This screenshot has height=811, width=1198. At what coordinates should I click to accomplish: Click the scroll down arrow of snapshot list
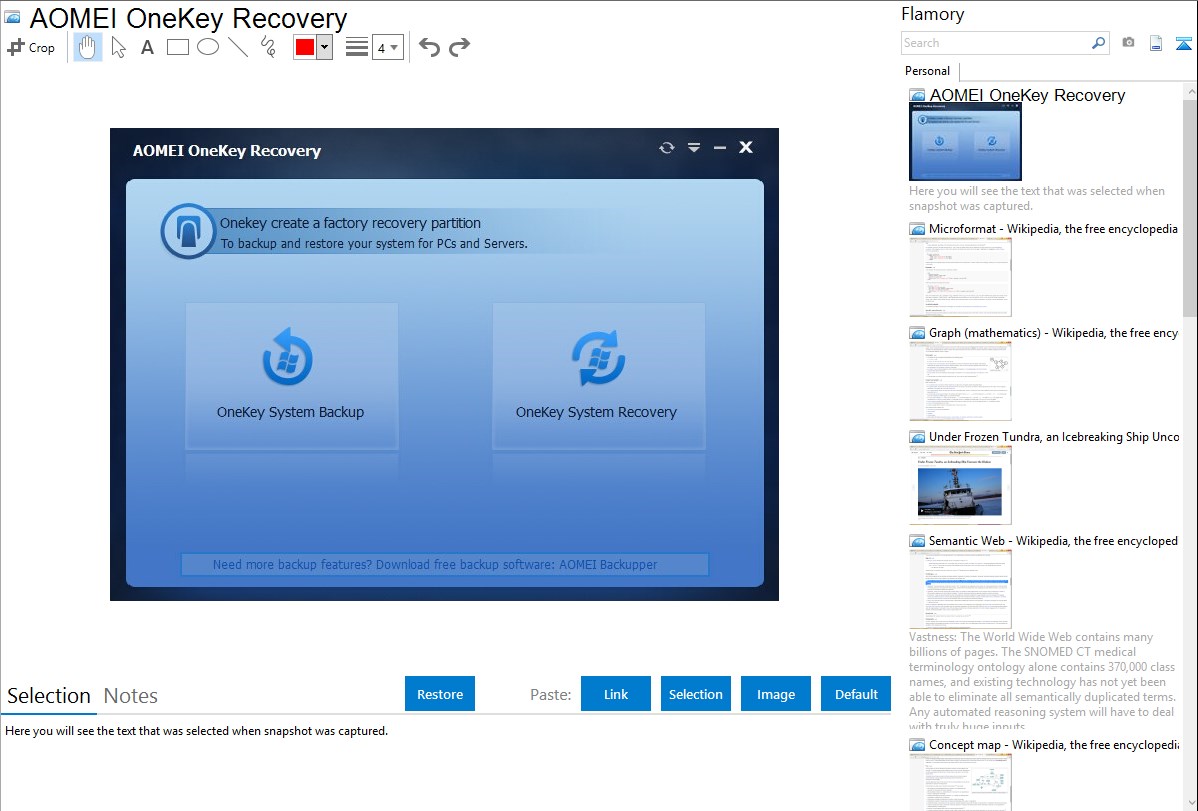click(1190, 803)
